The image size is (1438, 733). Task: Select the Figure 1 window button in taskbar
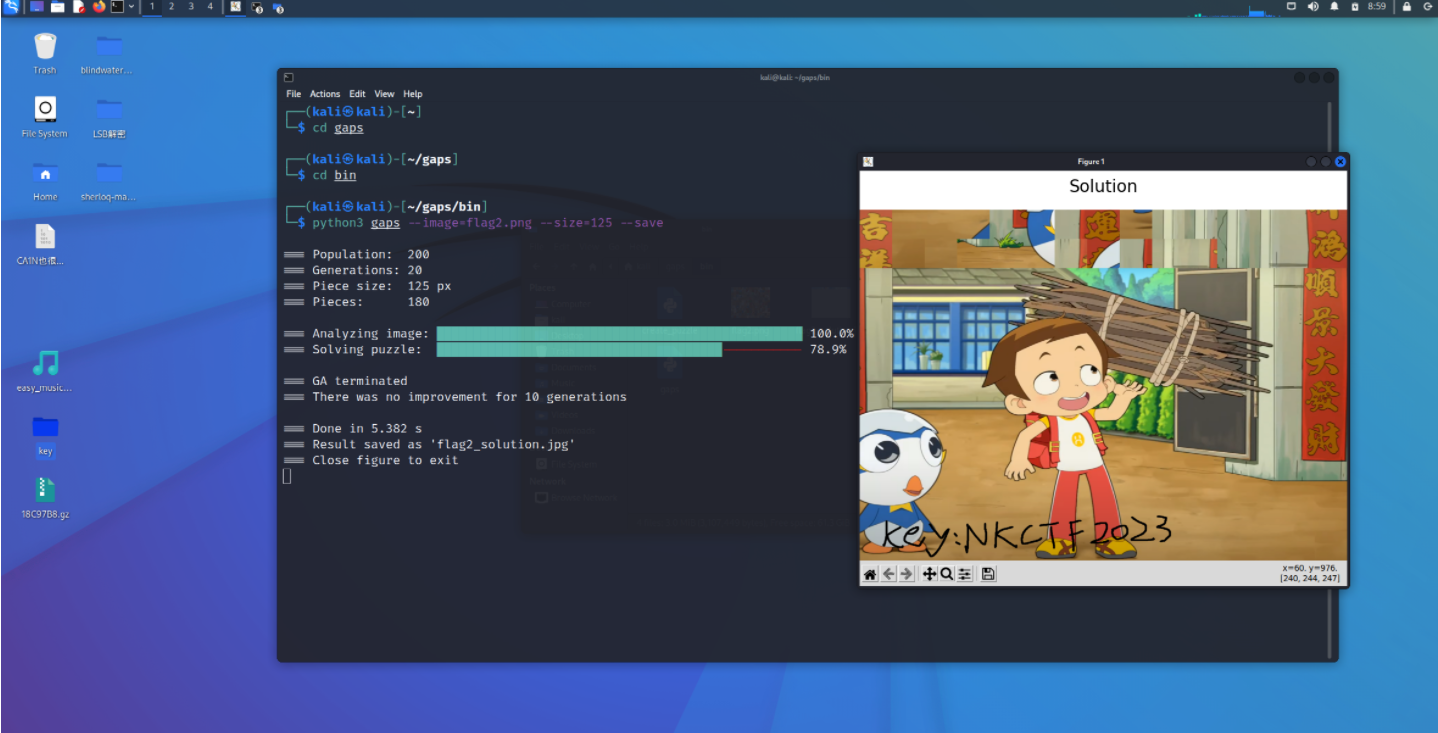click(236, 6)
